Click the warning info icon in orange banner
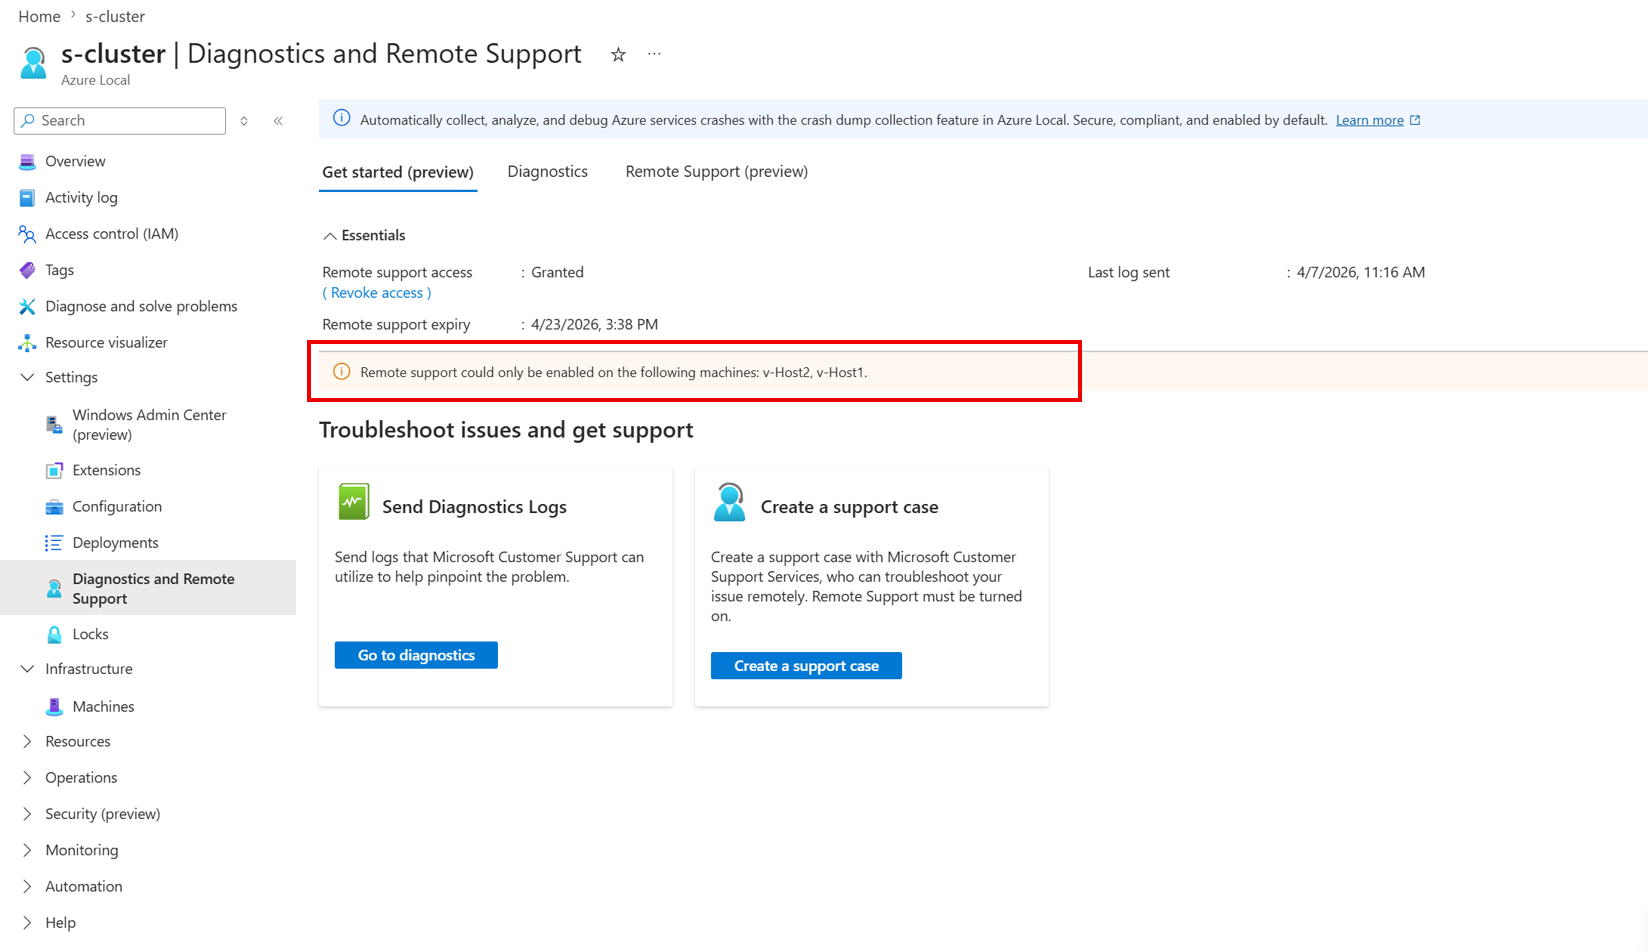This screenshot has height=952, width=1648. (341, 371)
